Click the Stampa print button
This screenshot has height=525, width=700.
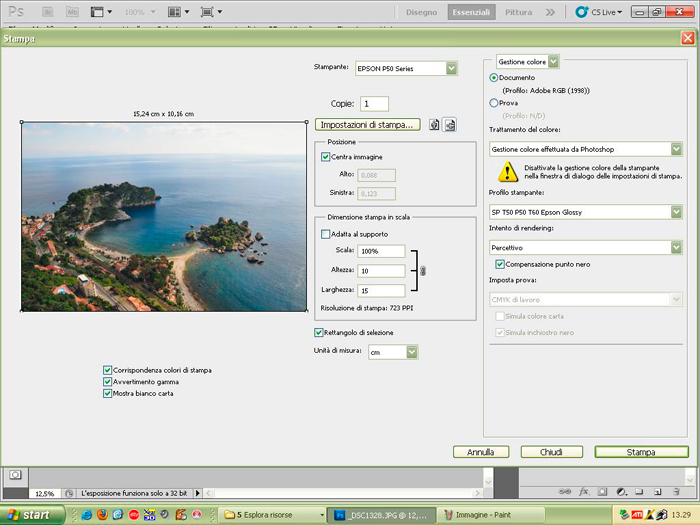[641, 452]
